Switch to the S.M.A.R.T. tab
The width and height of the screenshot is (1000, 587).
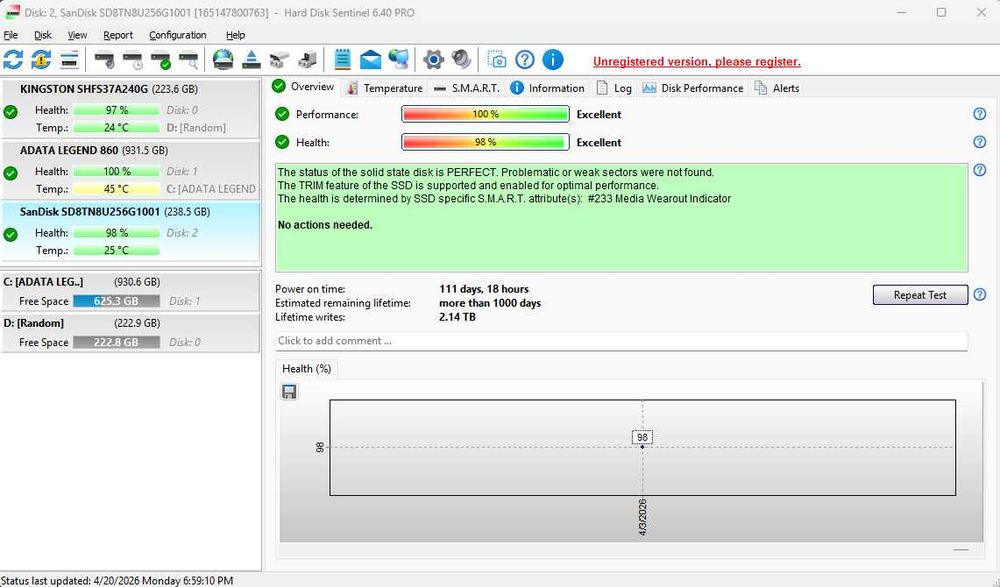(x=466, y=88)
